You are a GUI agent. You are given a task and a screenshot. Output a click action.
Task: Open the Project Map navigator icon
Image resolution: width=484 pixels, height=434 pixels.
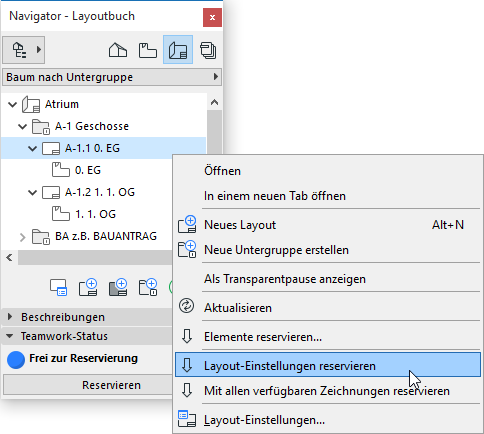(118, 50)
